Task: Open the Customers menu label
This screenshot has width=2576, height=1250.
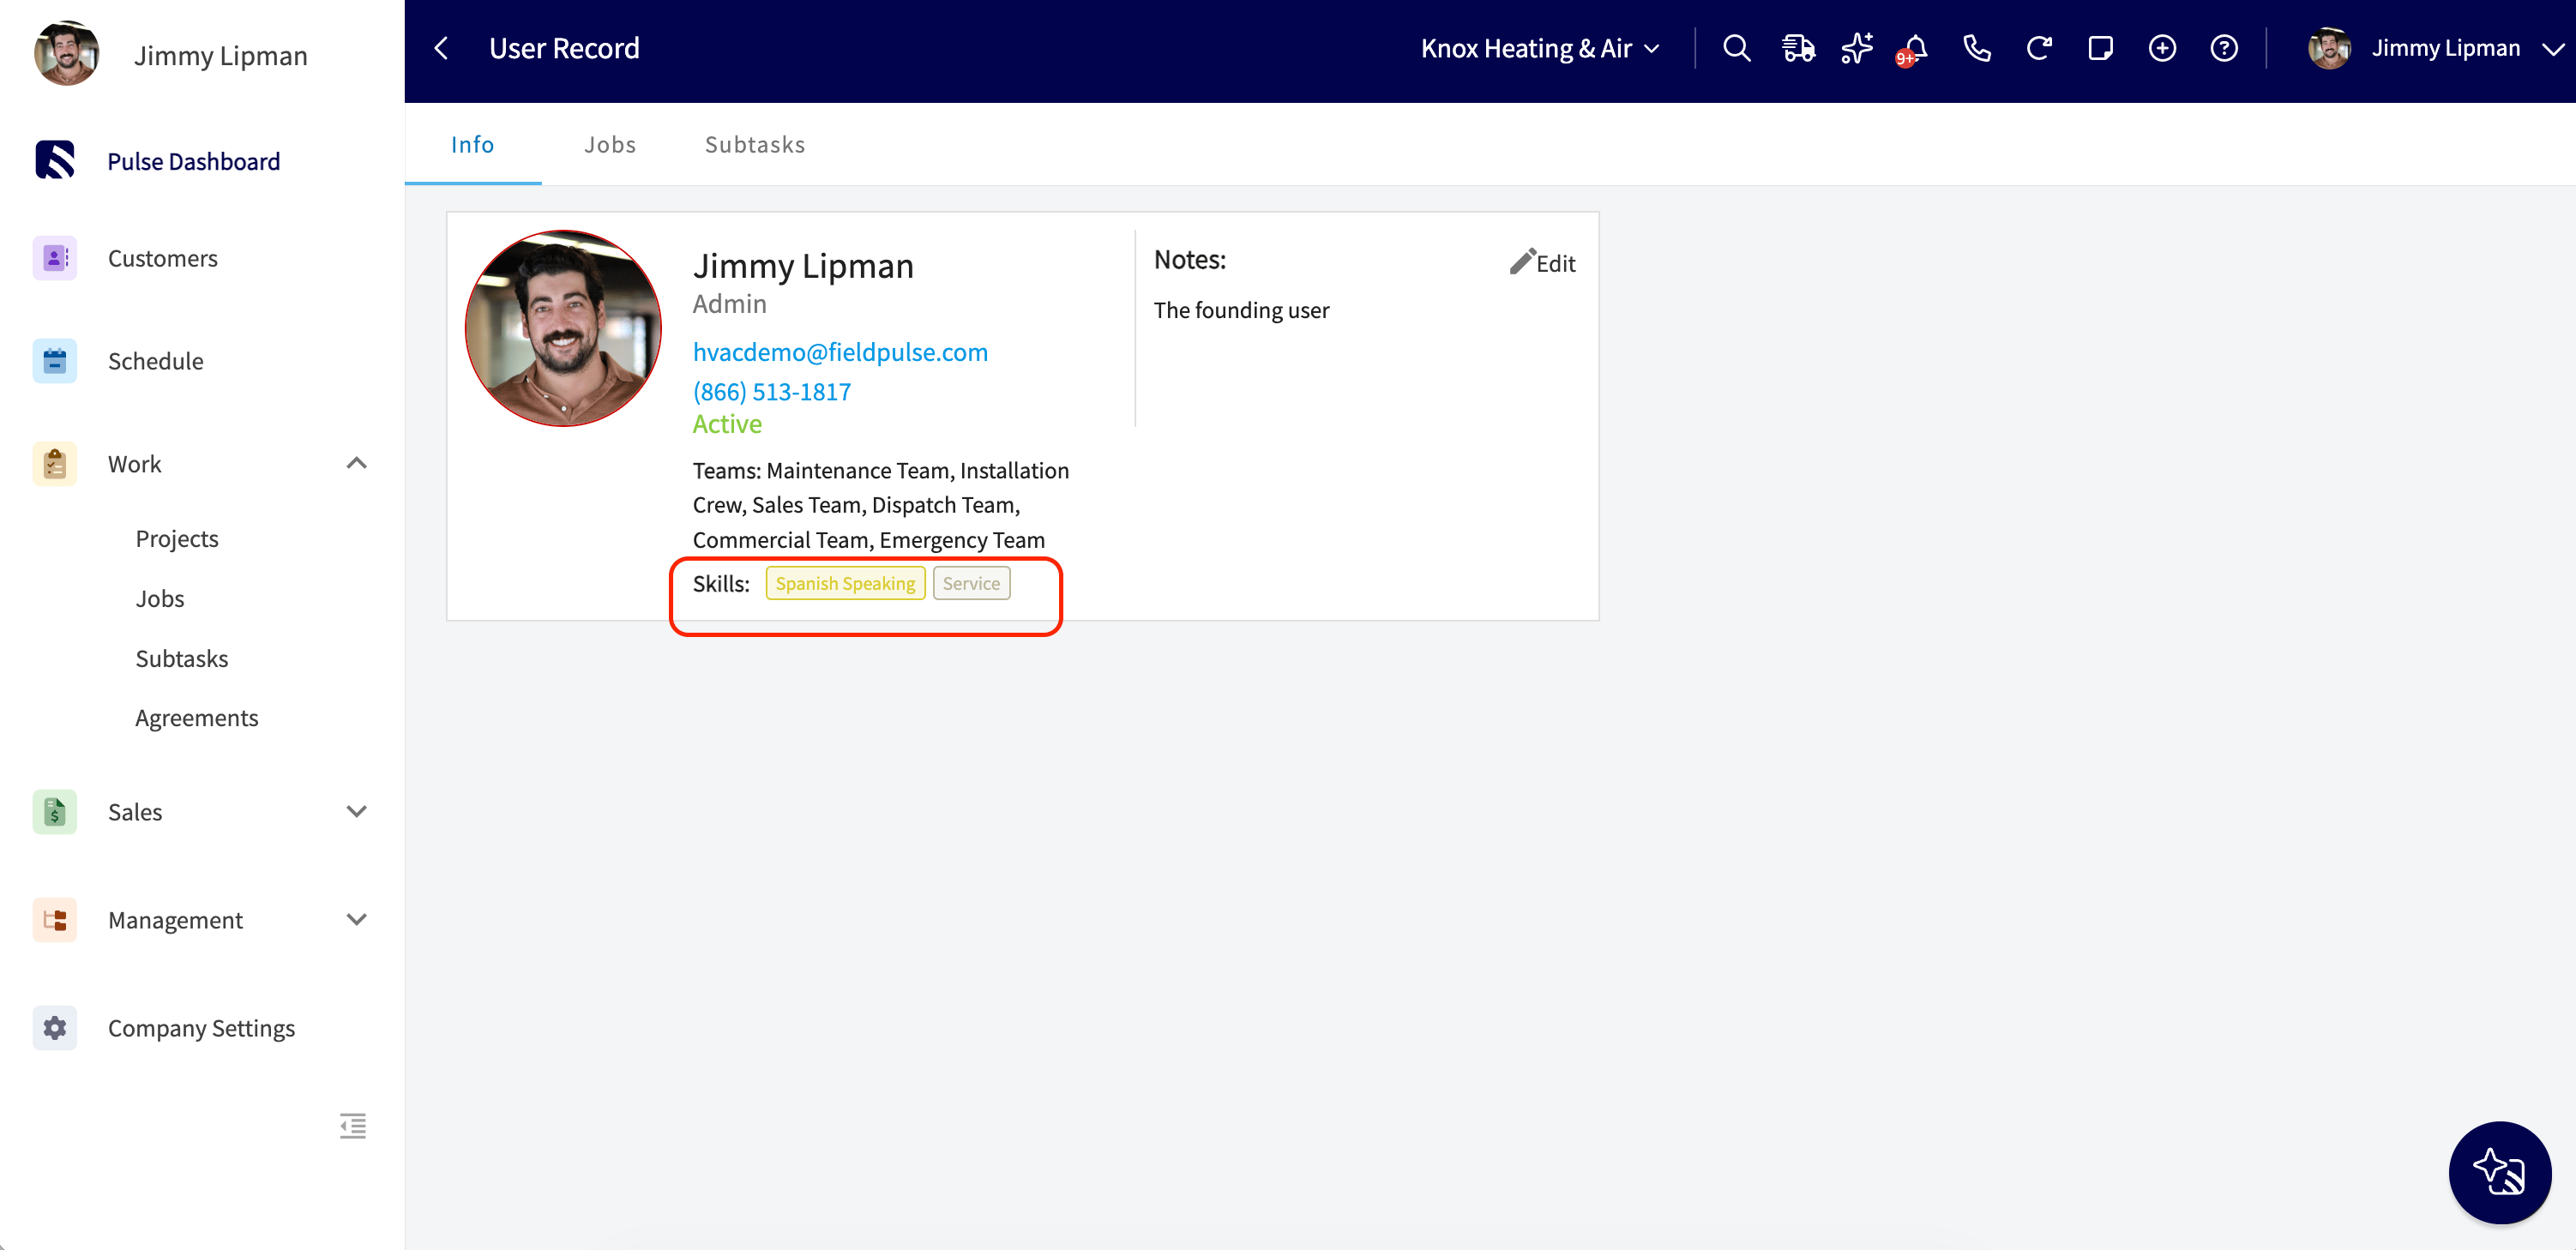Action: [163, 258]
